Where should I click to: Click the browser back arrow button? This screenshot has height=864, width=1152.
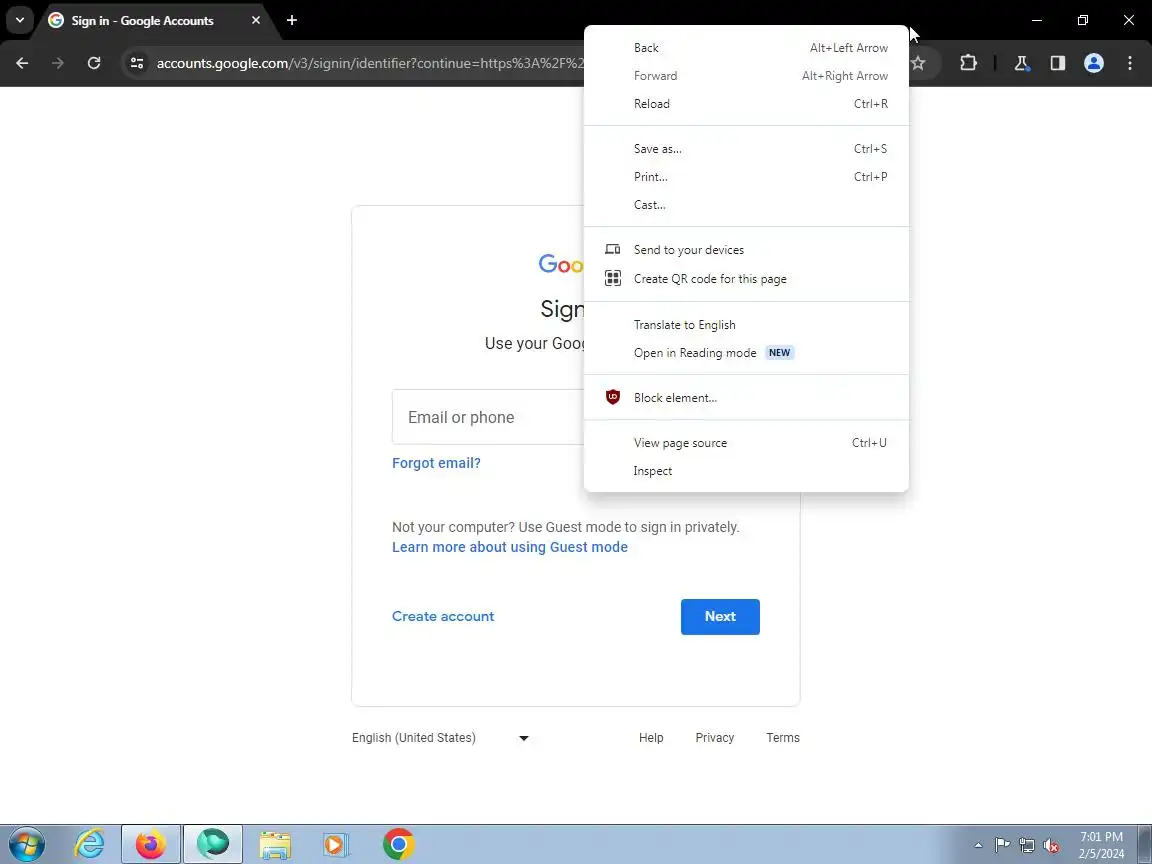click(22, 63)
